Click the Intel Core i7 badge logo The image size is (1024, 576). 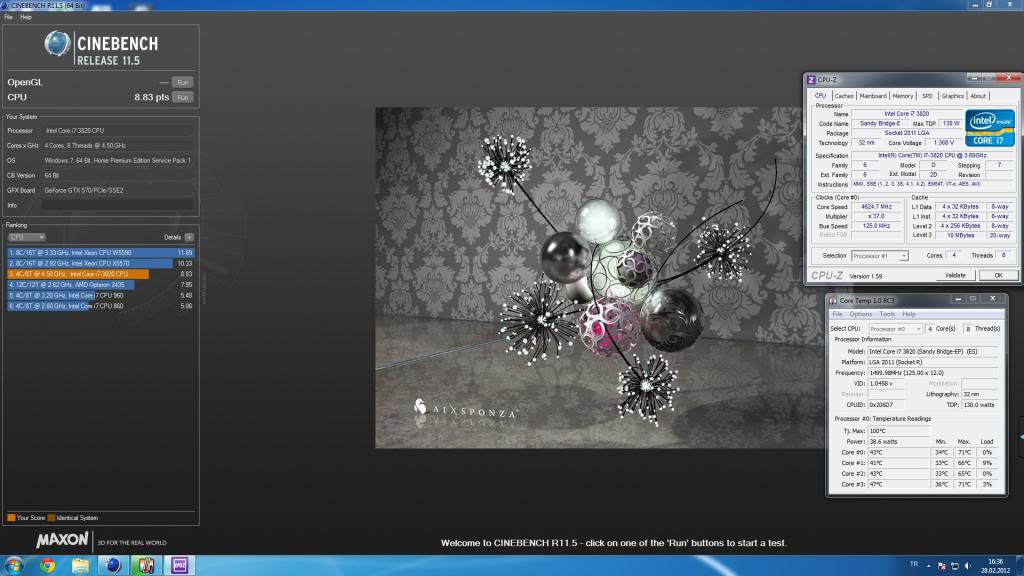coord(989,128)
